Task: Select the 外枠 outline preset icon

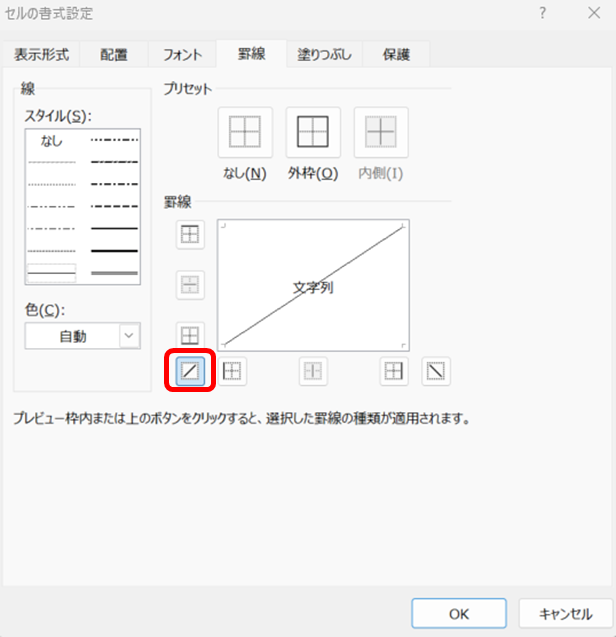Action: point(313,133)
